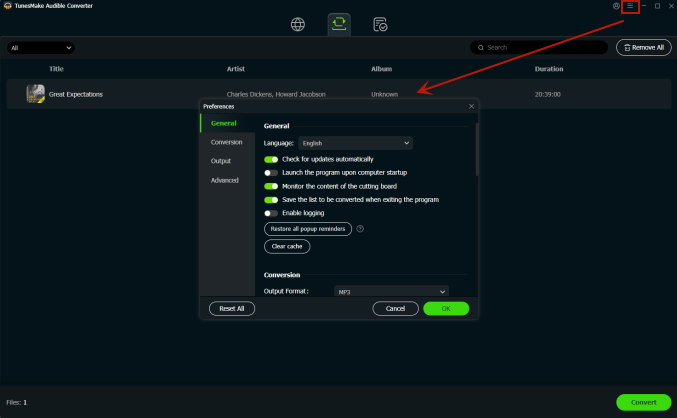Toggle Save the list when exiting the program
Screen dimensions: 677x418
tap(271, 200)
